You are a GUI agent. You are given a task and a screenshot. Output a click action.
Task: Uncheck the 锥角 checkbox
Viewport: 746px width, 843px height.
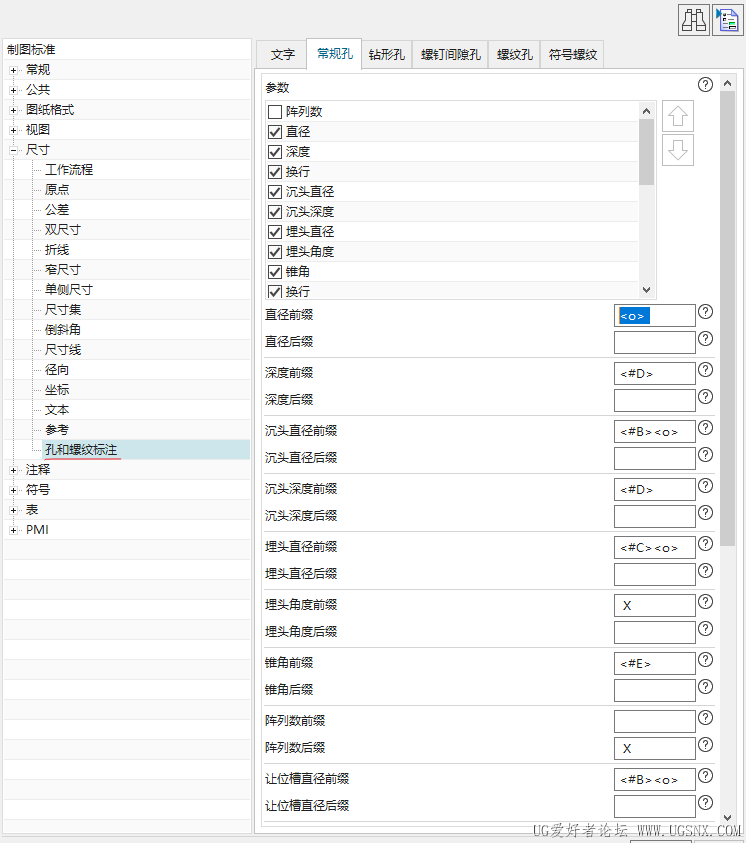tap(275, 272)
